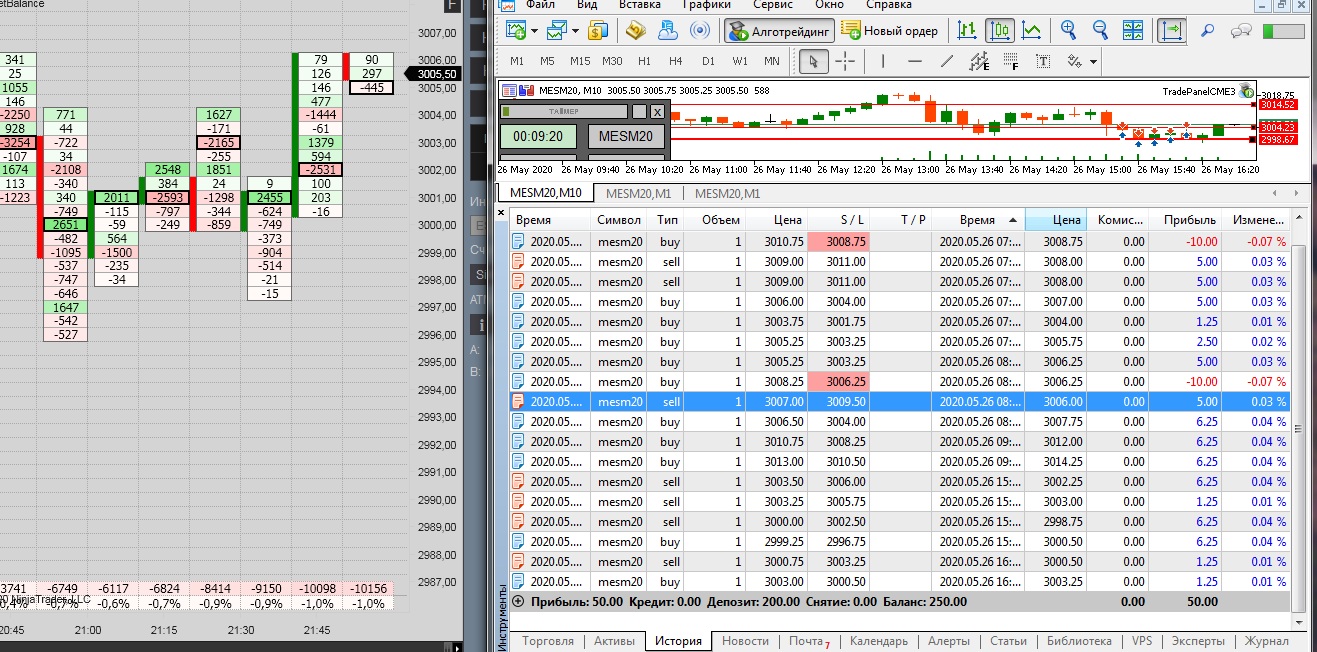
Task: Open the Вставка menu
Action: (640, 5)
